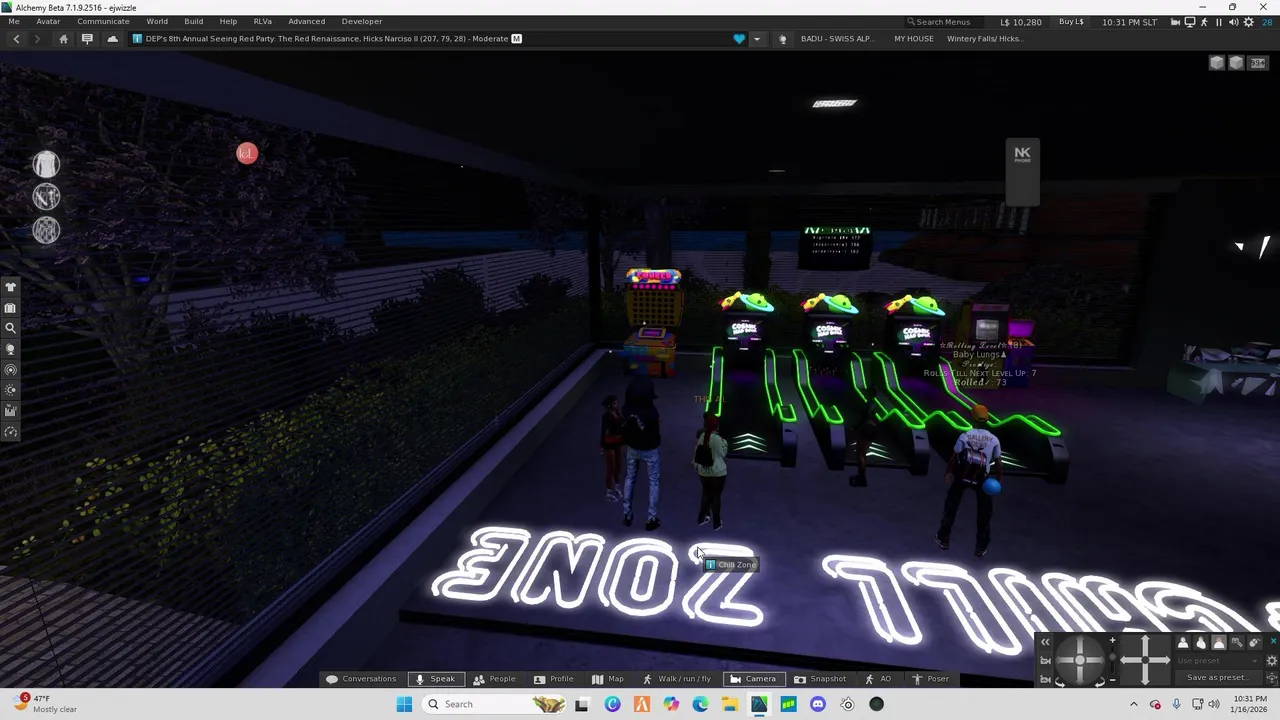Click camera zoom slider
Screen dimensions: 1280x720
(x=1113, y=660)
